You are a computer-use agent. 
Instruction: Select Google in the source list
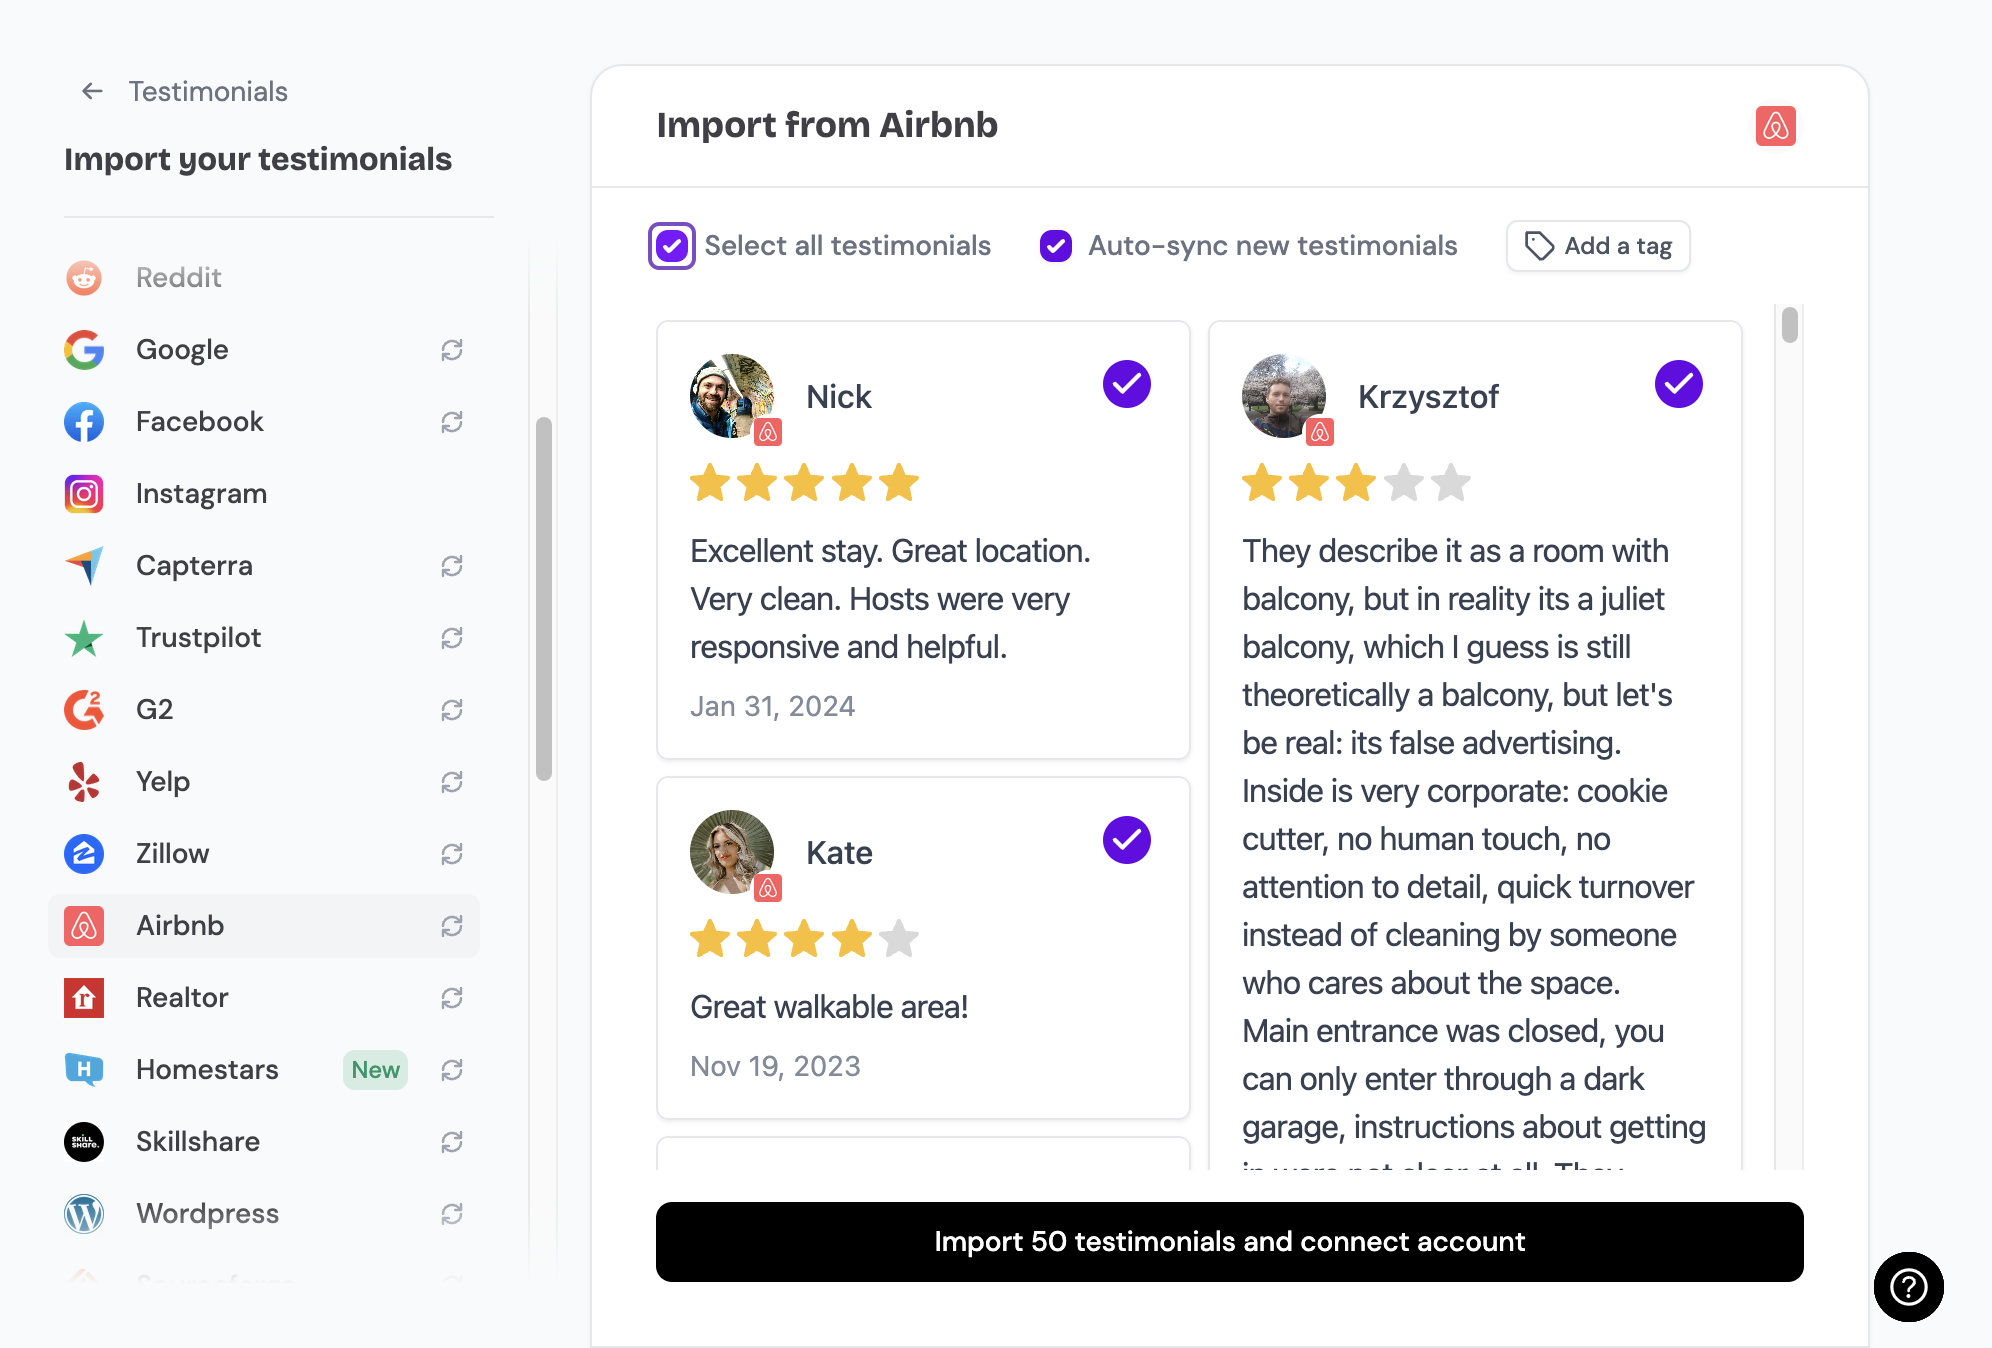coord(264,349)
